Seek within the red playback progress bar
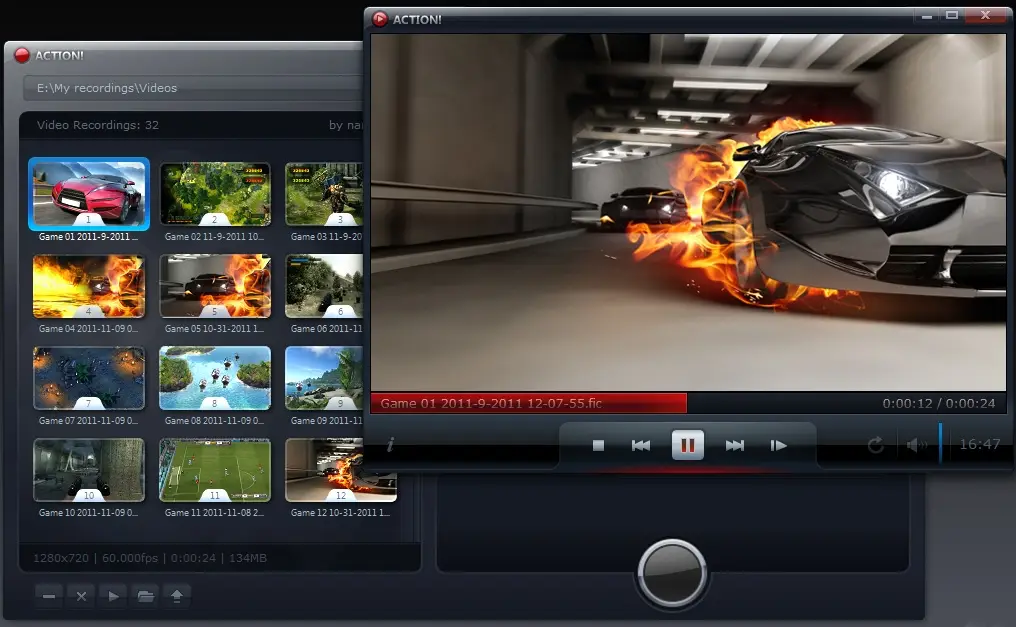Screen dimensions: 1016x627 [x=528, y=403]
